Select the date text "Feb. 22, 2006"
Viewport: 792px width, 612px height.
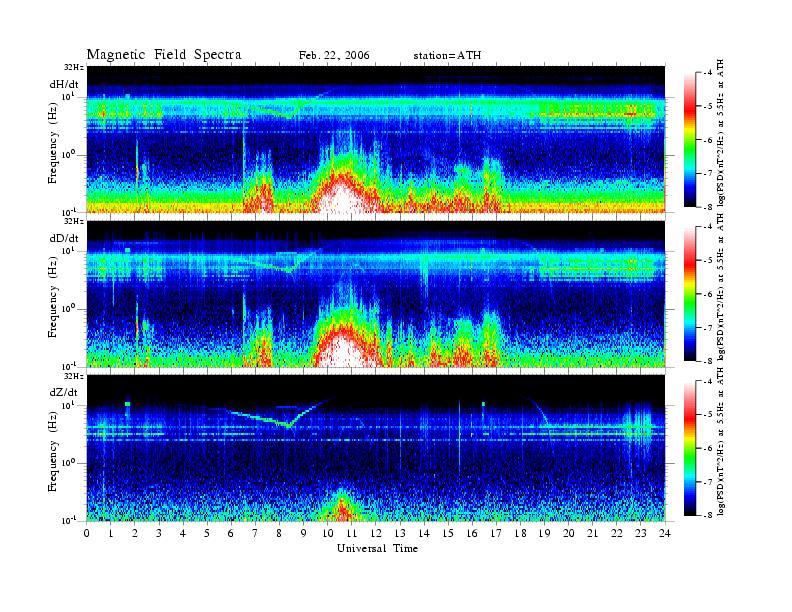point(334,55)
